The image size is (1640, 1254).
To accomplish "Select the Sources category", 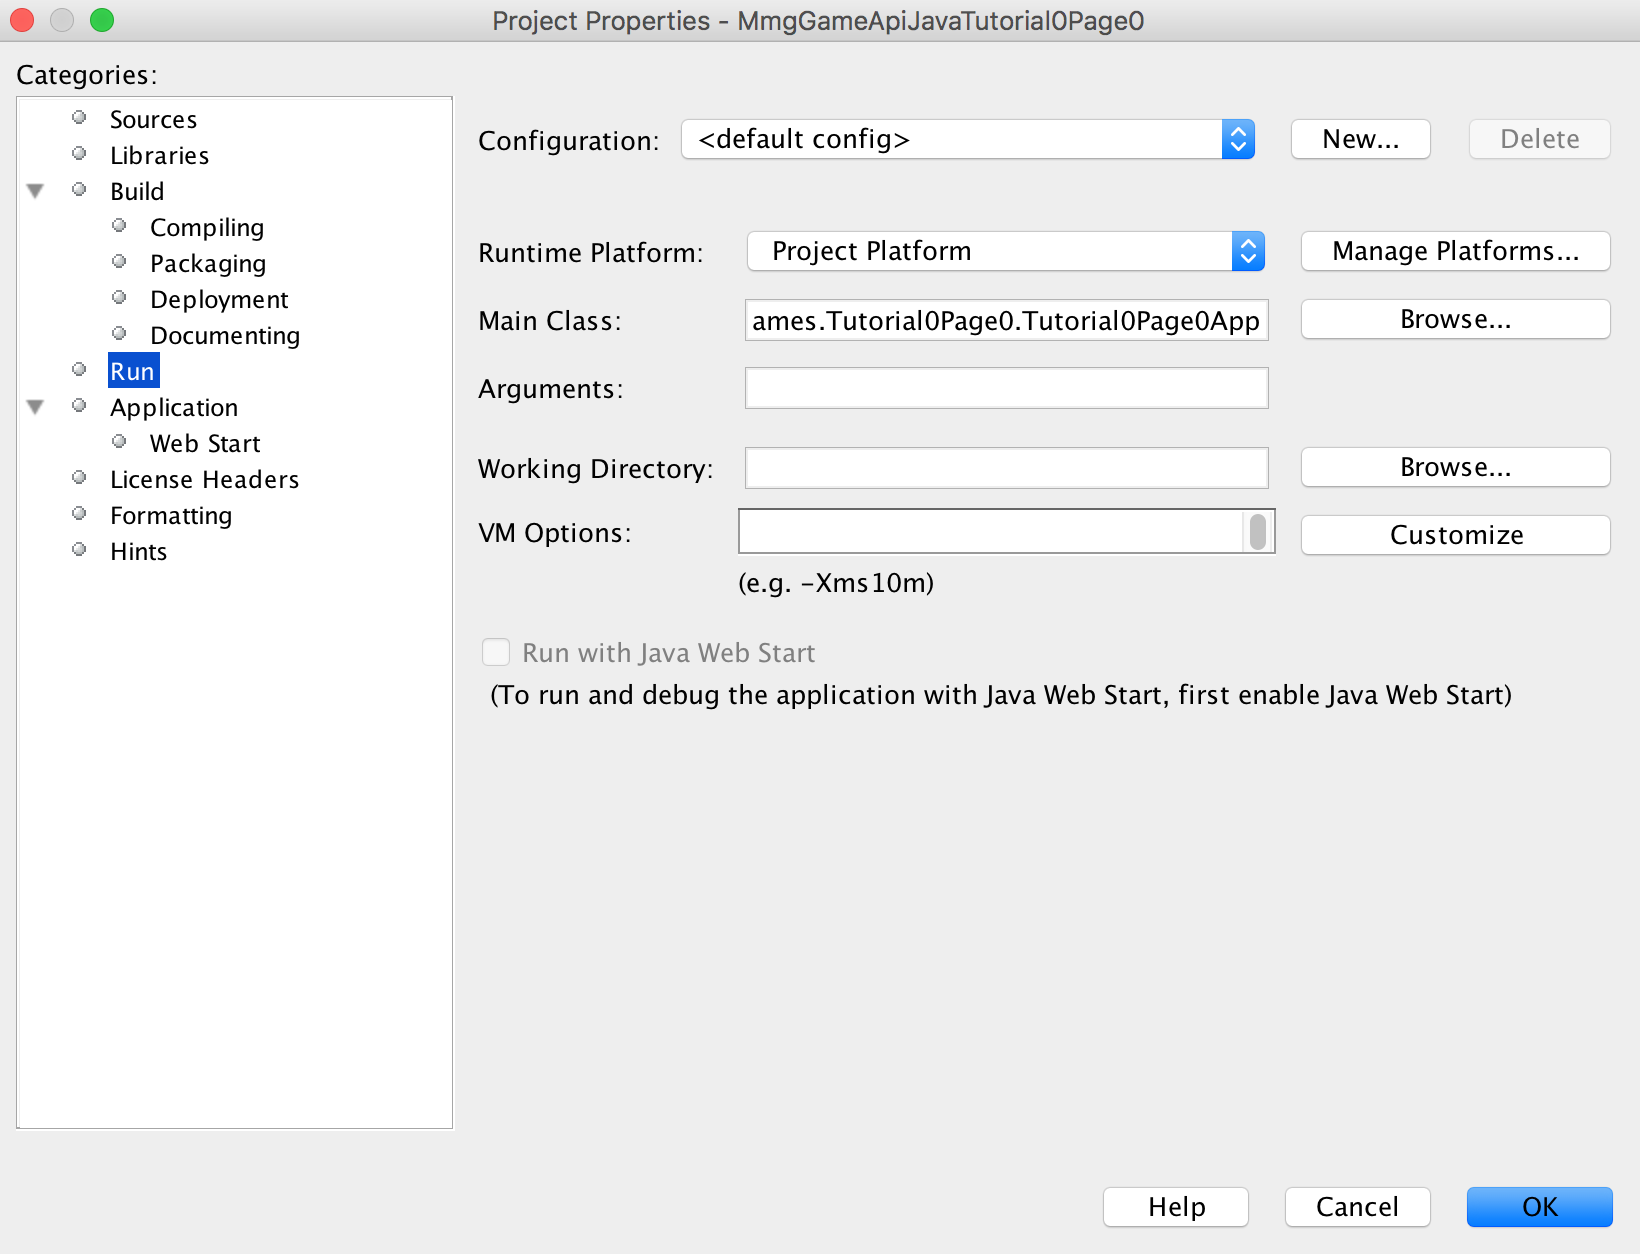I will pyautogui.click(x=153, y=120).
